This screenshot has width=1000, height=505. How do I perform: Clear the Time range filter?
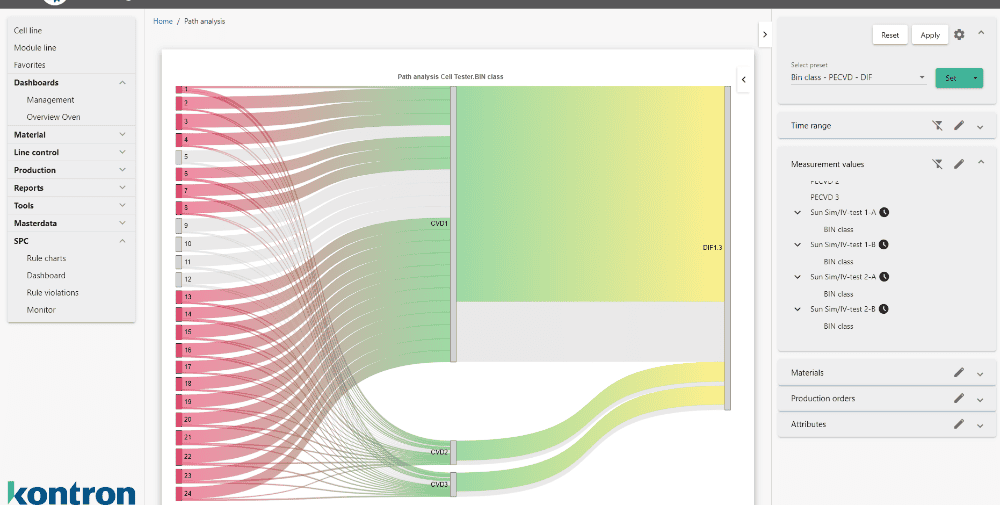pyautogui.click(x=937, y=126)
